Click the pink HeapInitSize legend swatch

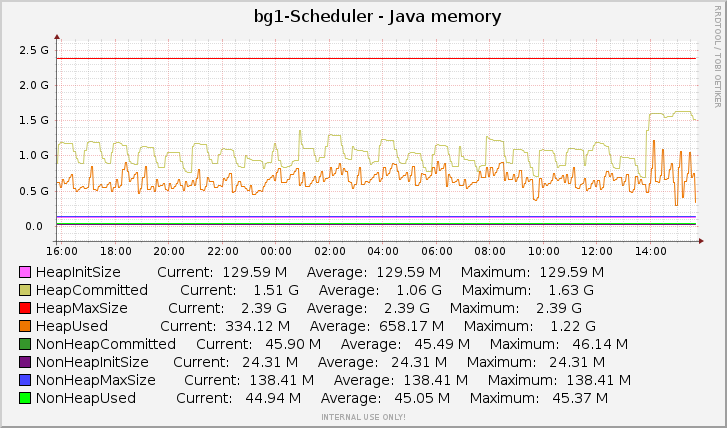tap(25, 272)
